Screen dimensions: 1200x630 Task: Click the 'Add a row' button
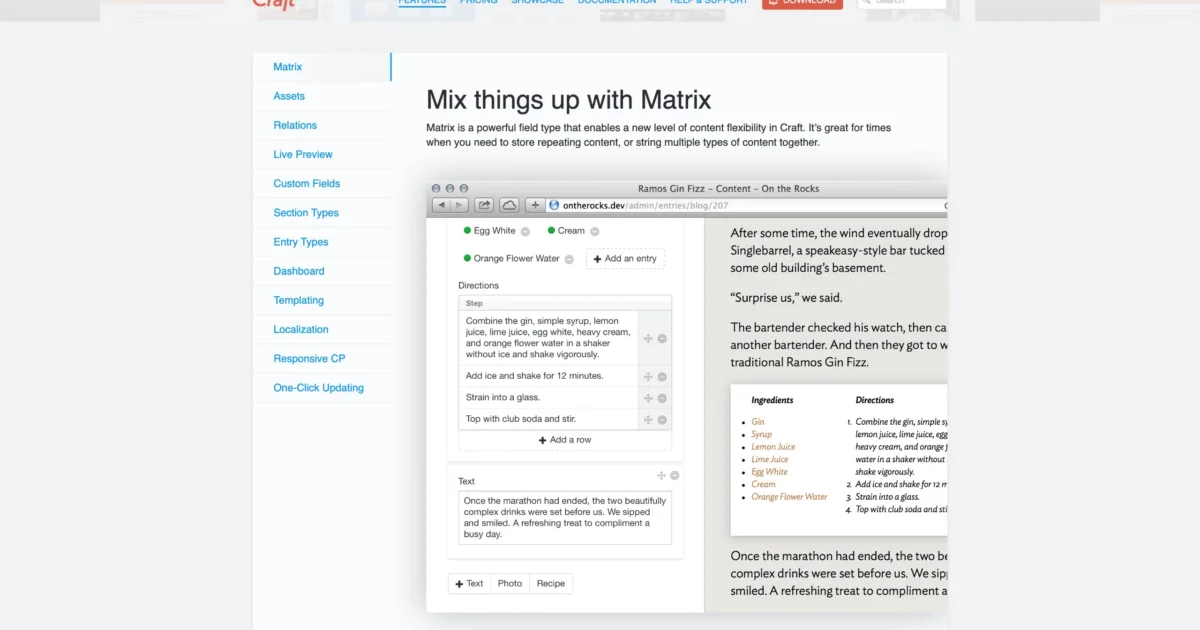pos(565,440)
